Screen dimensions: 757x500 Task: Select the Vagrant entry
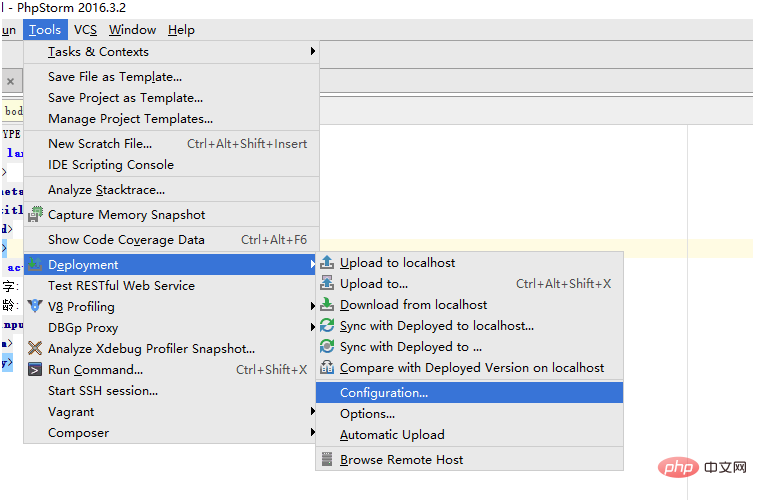coord(171,412)
